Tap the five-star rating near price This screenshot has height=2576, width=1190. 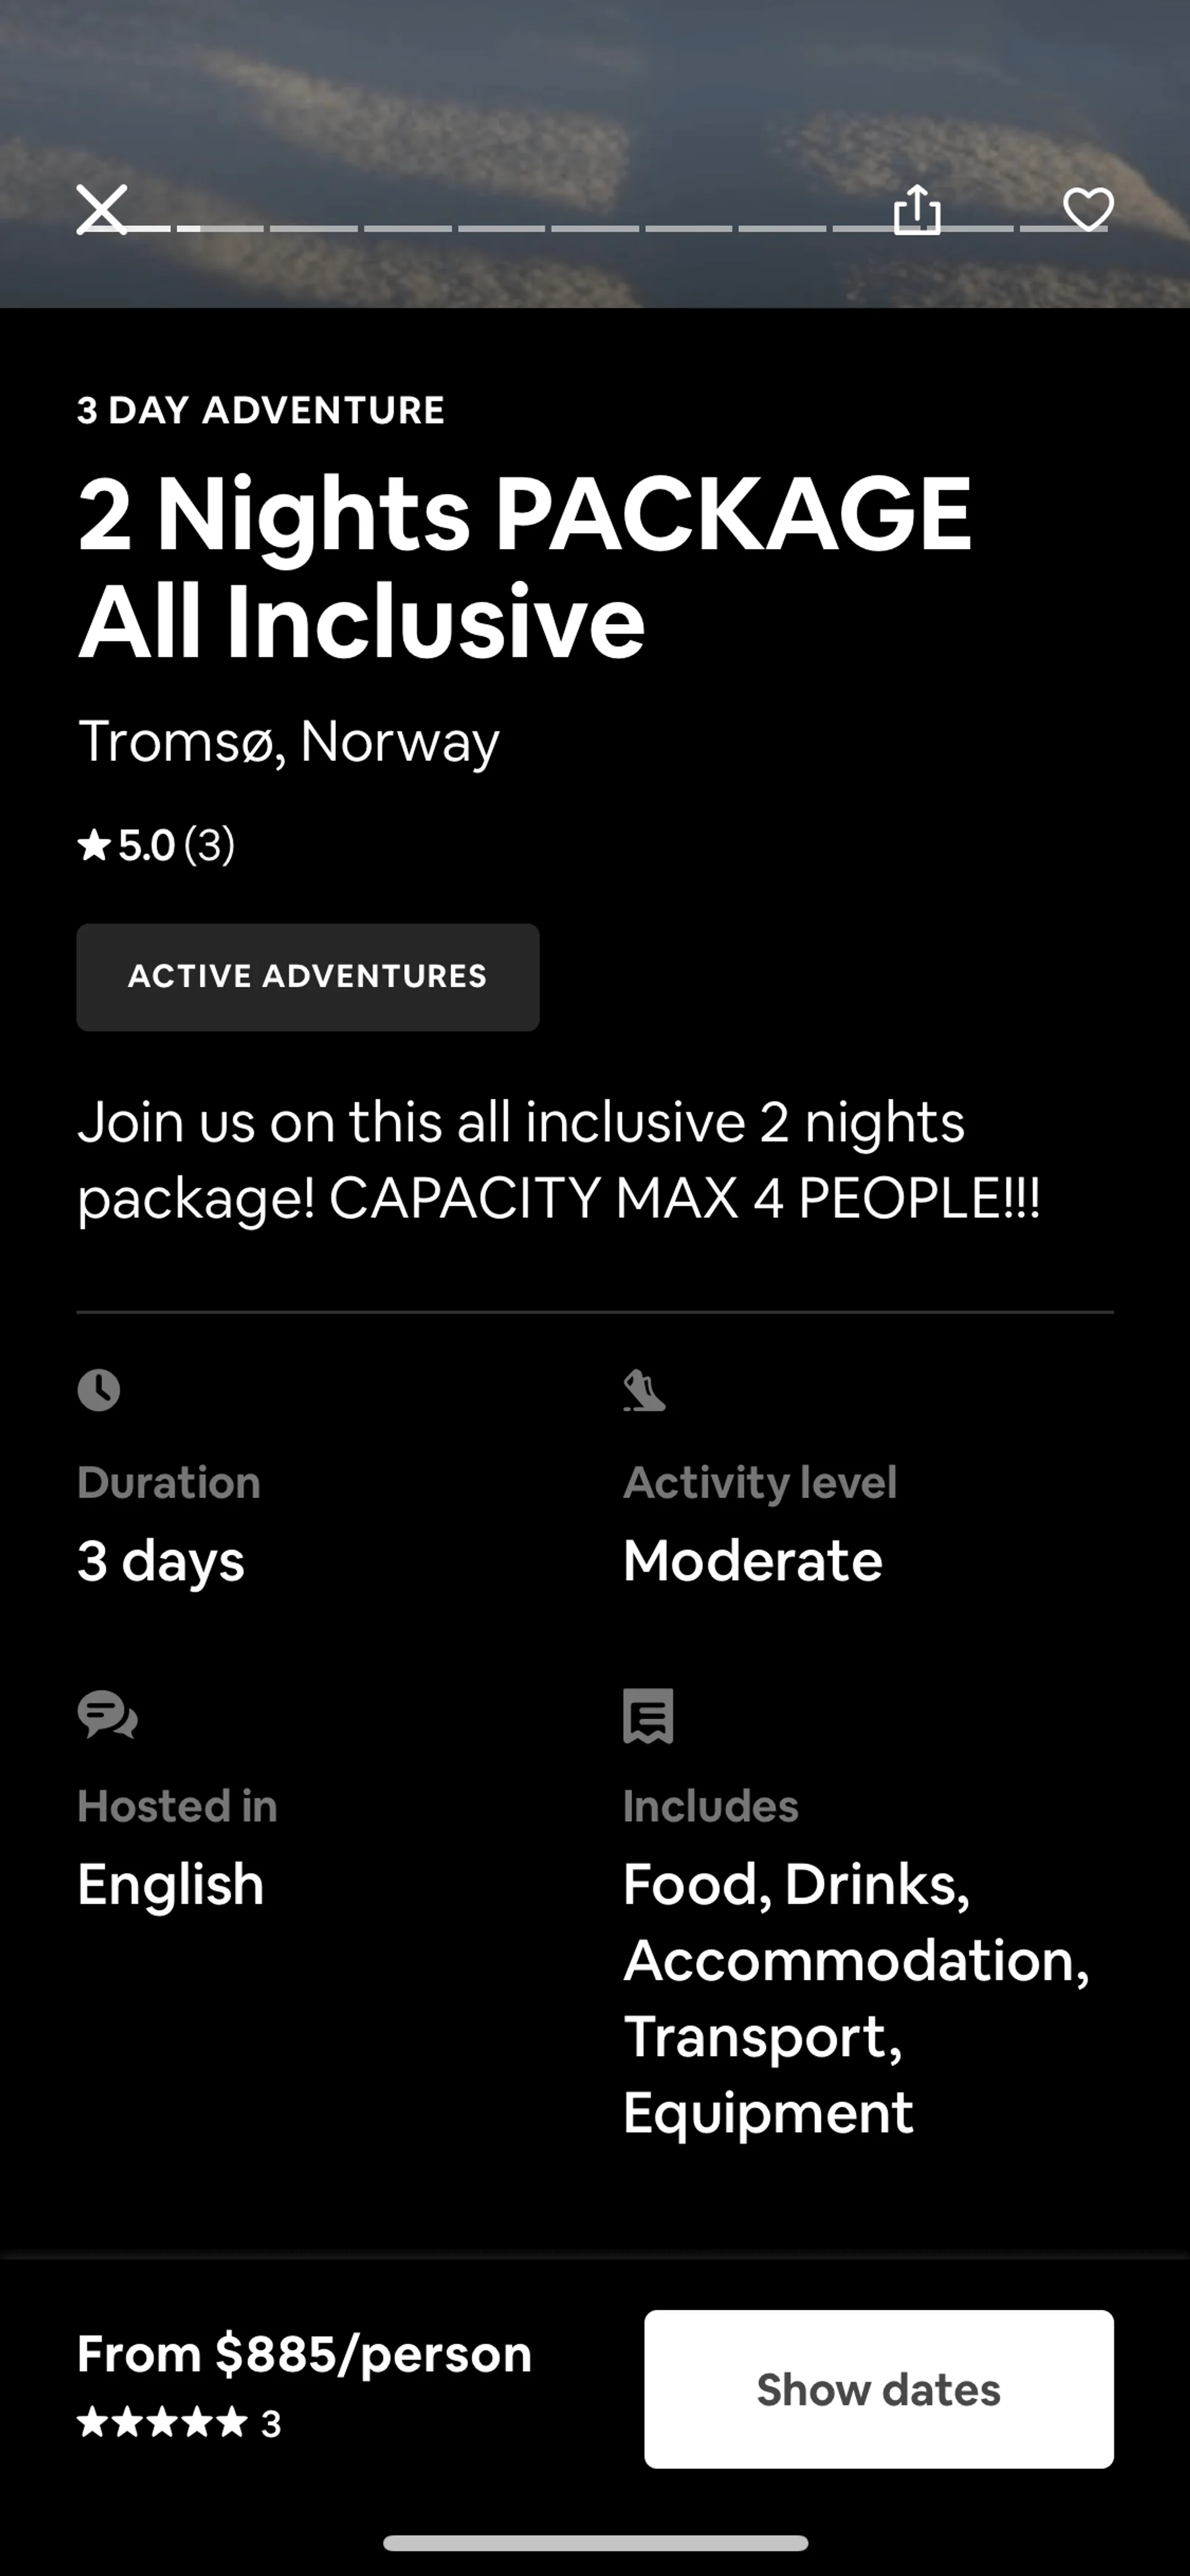(162, 2423)
